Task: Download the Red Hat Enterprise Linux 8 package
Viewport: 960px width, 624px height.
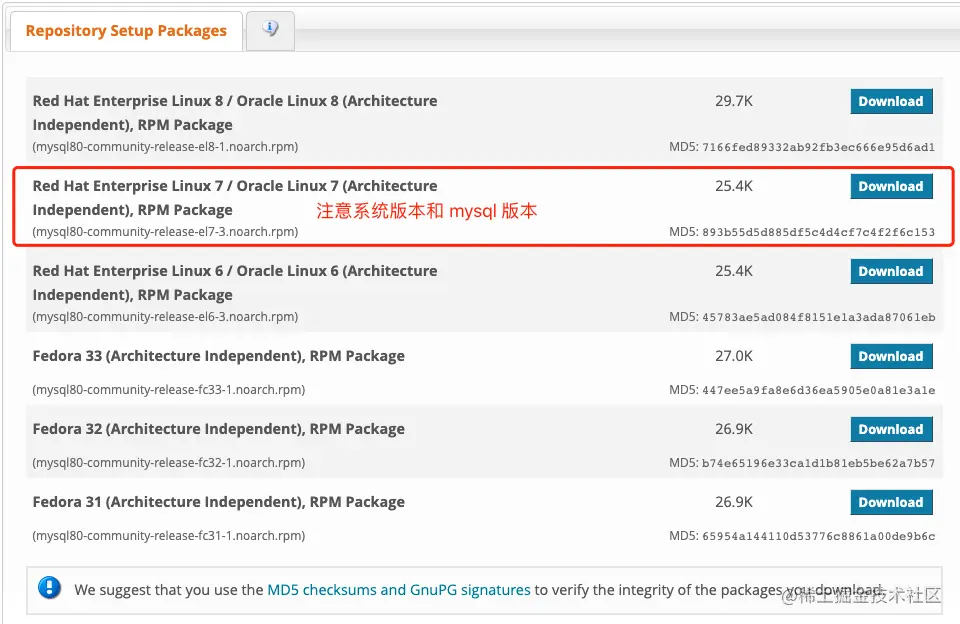Action: [x=891, y=101]
